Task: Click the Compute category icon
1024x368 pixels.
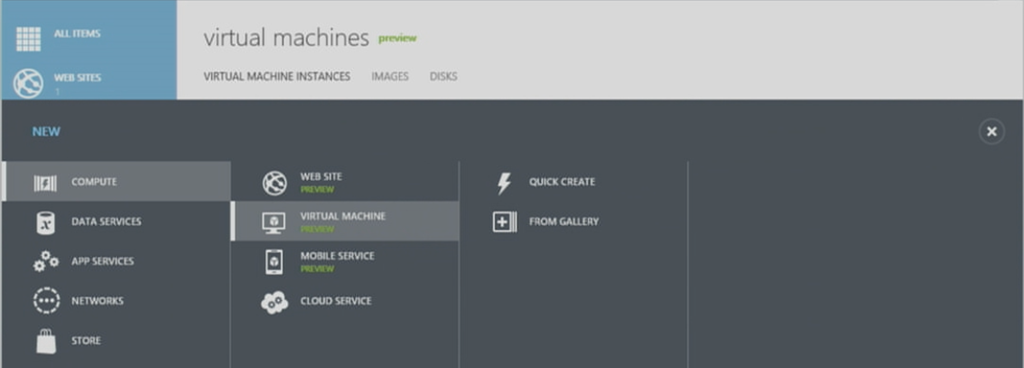Action: pyautogui.click(x=45, y=183)
